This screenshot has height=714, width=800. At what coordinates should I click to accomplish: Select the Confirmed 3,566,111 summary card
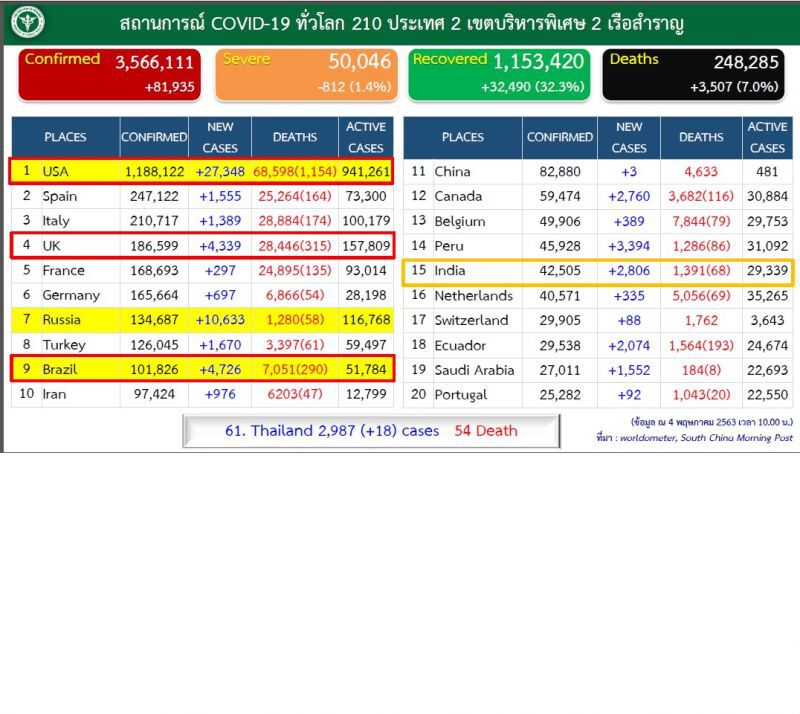click(109, 74)
